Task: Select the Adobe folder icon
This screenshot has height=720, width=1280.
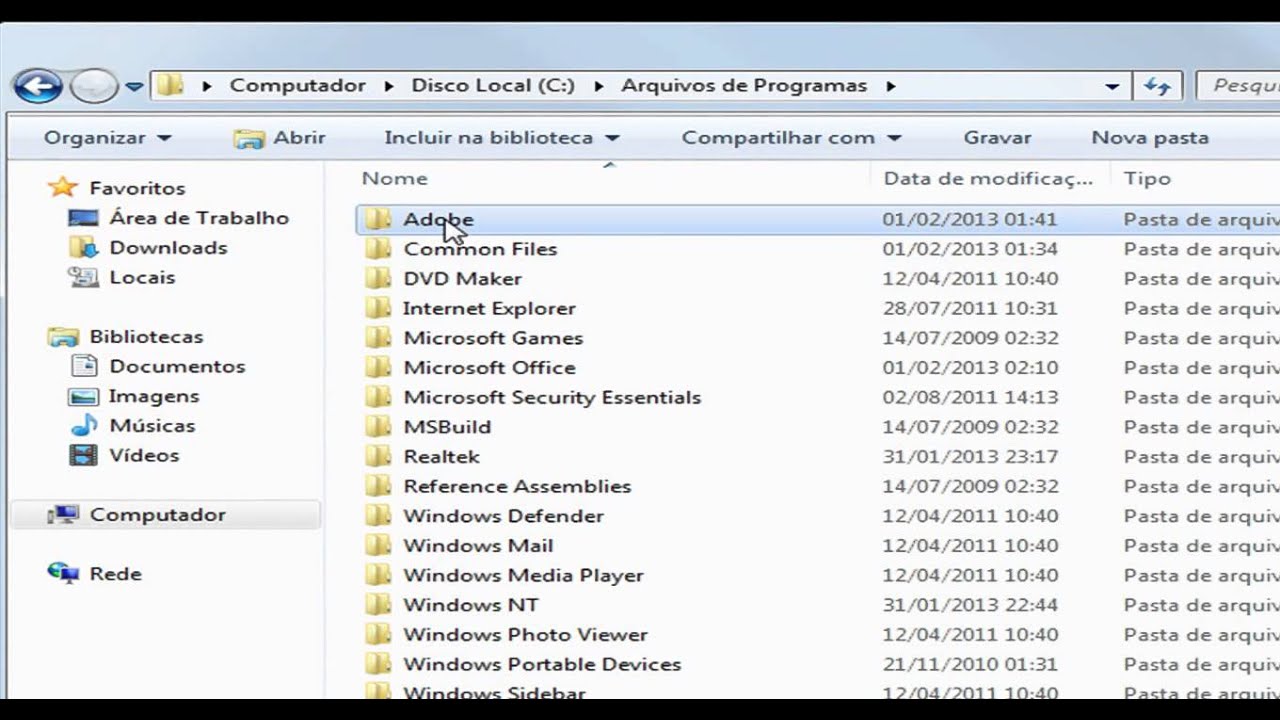Action: pyautogui.click(x=377, y=219)
